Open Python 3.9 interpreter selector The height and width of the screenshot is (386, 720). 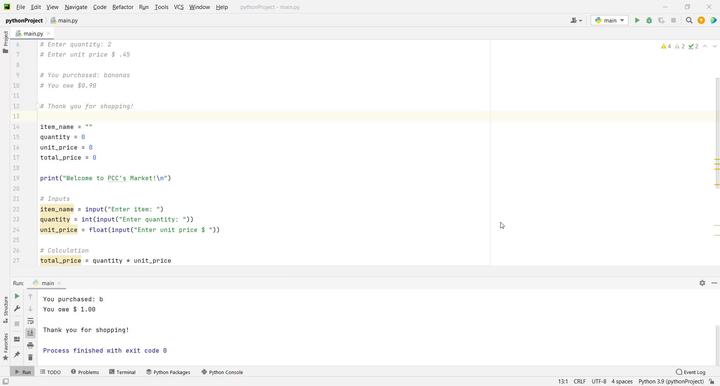pos(671,381)
